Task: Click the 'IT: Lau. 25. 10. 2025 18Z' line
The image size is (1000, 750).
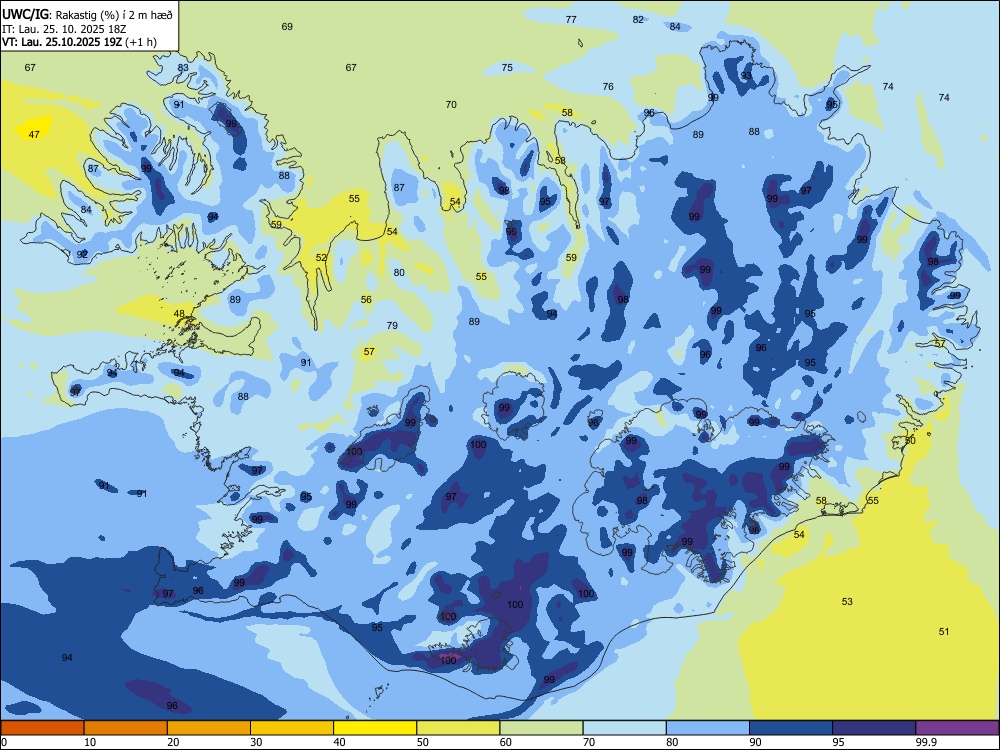Action: [x=66, y=29]
